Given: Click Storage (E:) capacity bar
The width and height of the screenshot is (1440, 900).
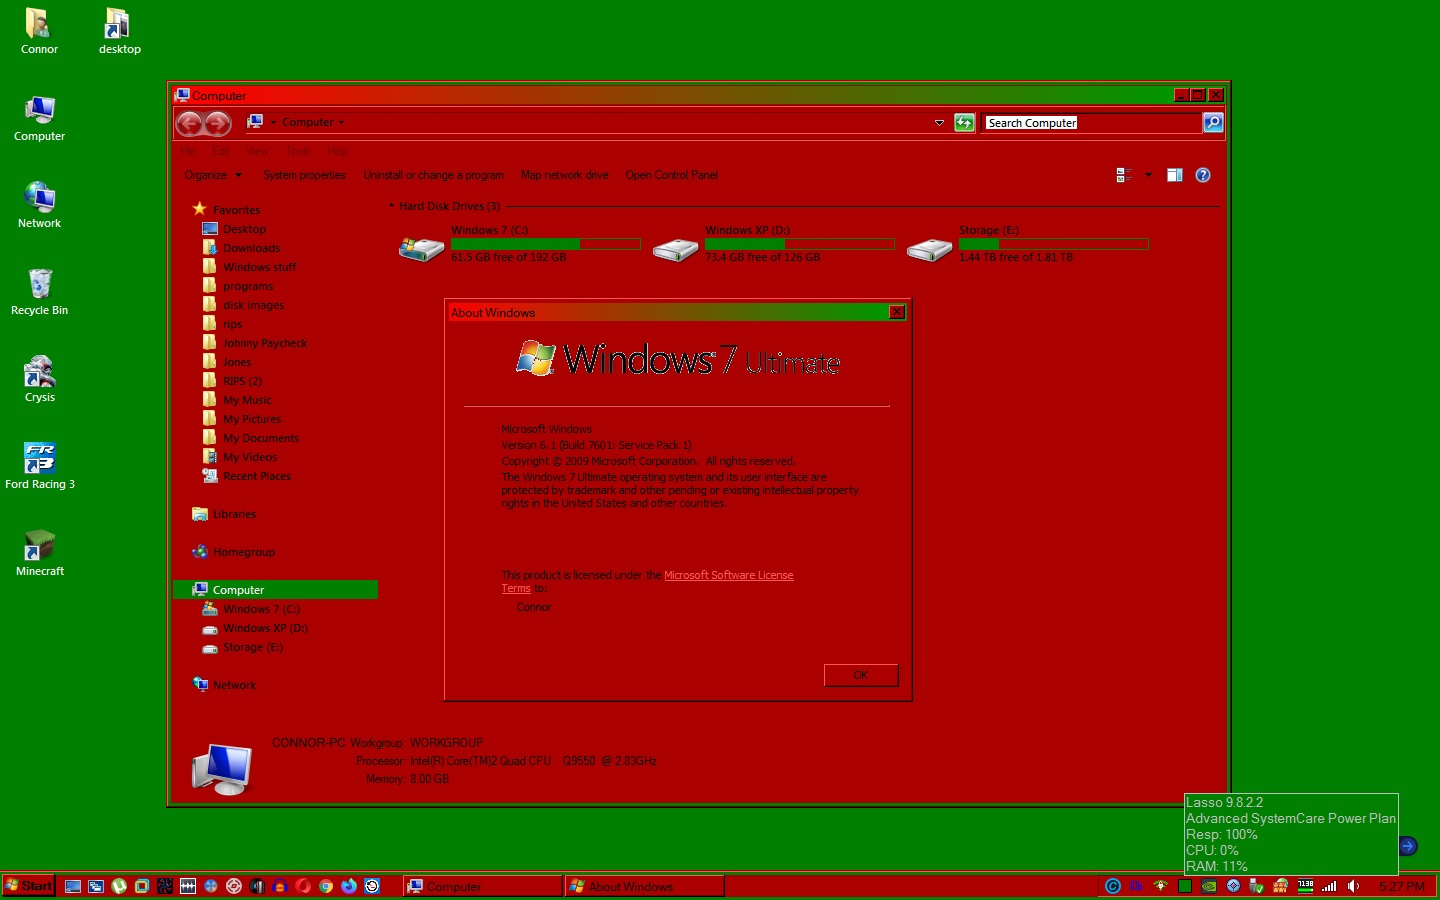Looking at the screenshot, I should tap(1054, 244).
